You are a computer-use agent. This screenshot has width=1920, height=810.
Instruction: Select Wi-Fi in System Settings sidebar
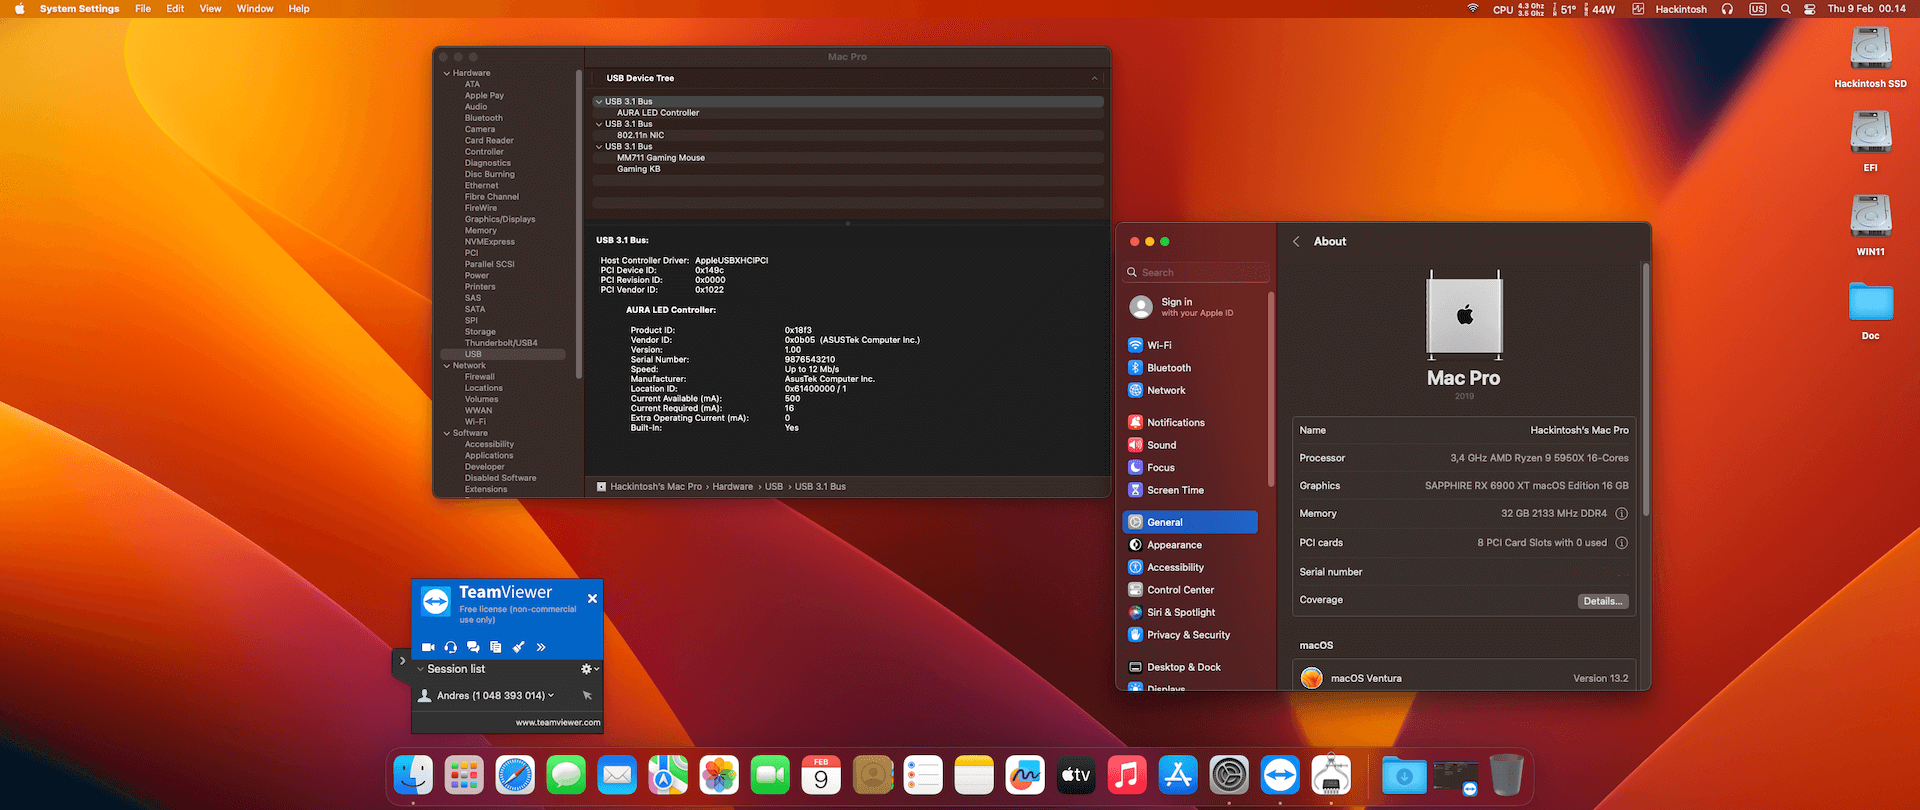coord(1190,345)
